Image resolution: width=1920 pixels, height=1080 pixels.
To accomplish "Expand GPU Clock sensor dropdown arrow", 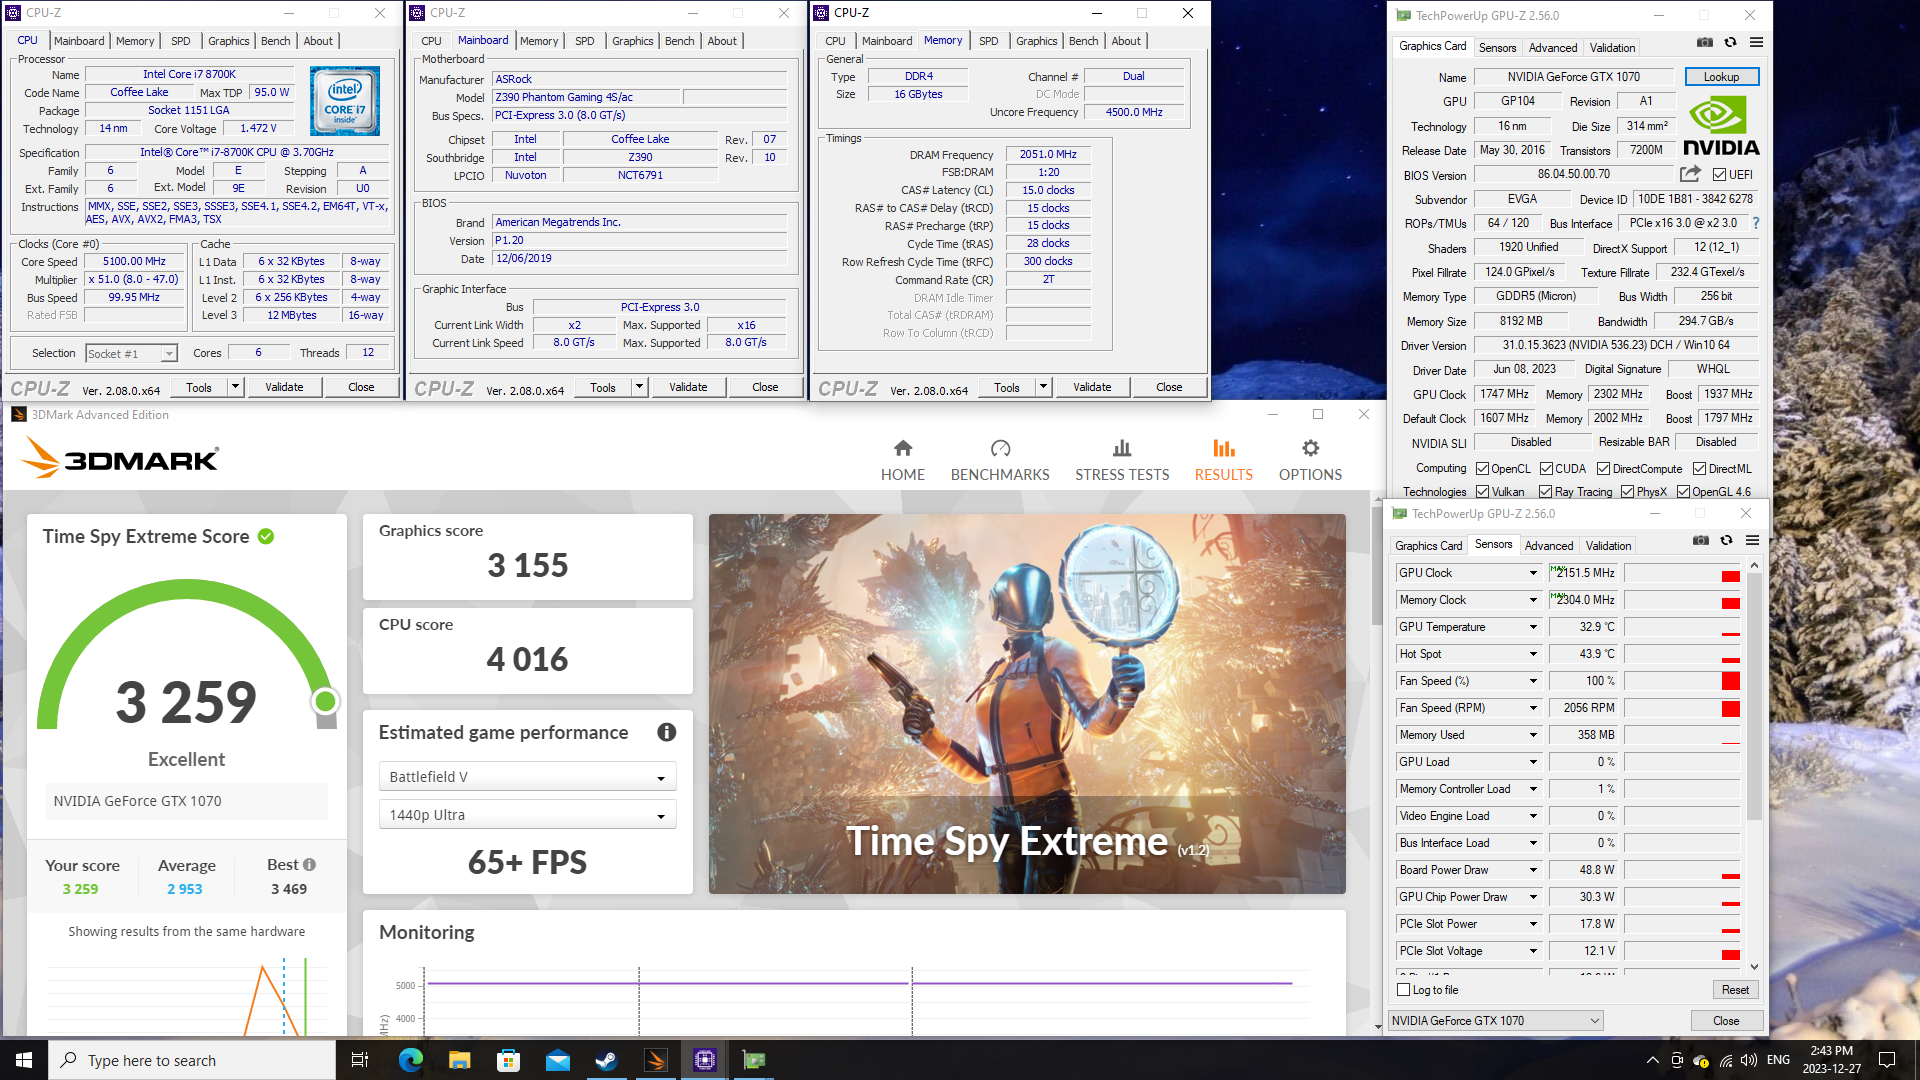I will pos(1533,573).
